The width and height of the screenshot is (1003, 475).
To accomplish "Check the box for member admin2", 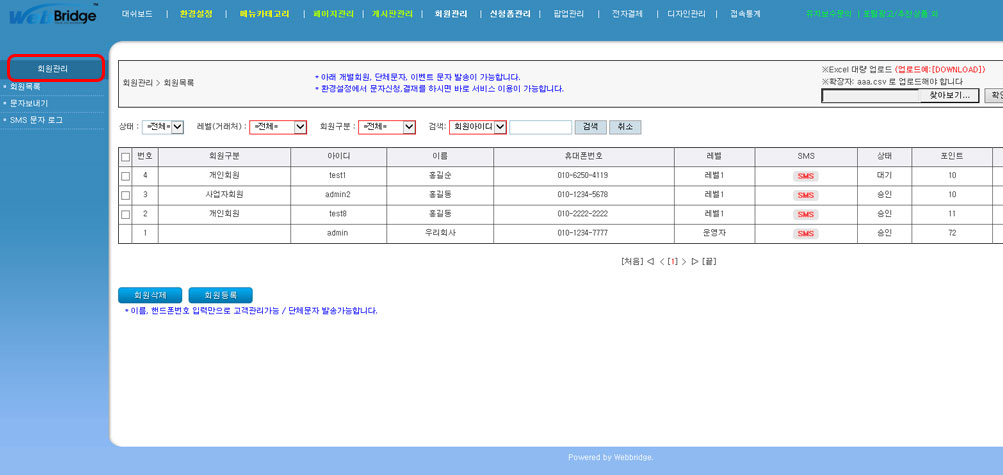I will [125, 195].
